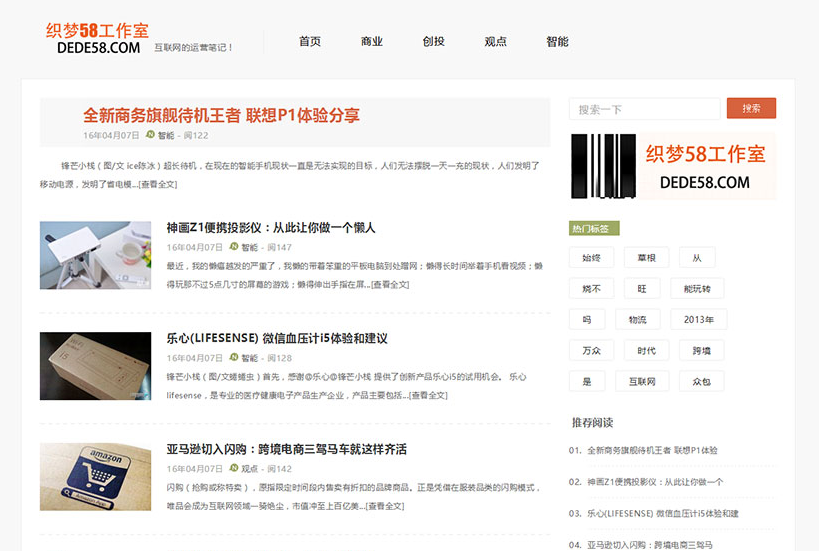819x551 pixels.
Task: Click 查看全文 for the 神画Z1 article
Action: [390, 285]
